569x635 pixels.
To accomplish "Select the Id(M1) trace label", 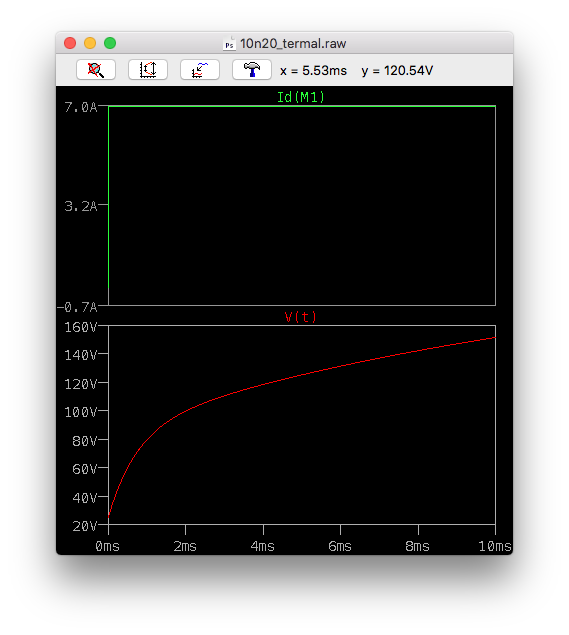I will pyautogui.click(x=300, y=97).
